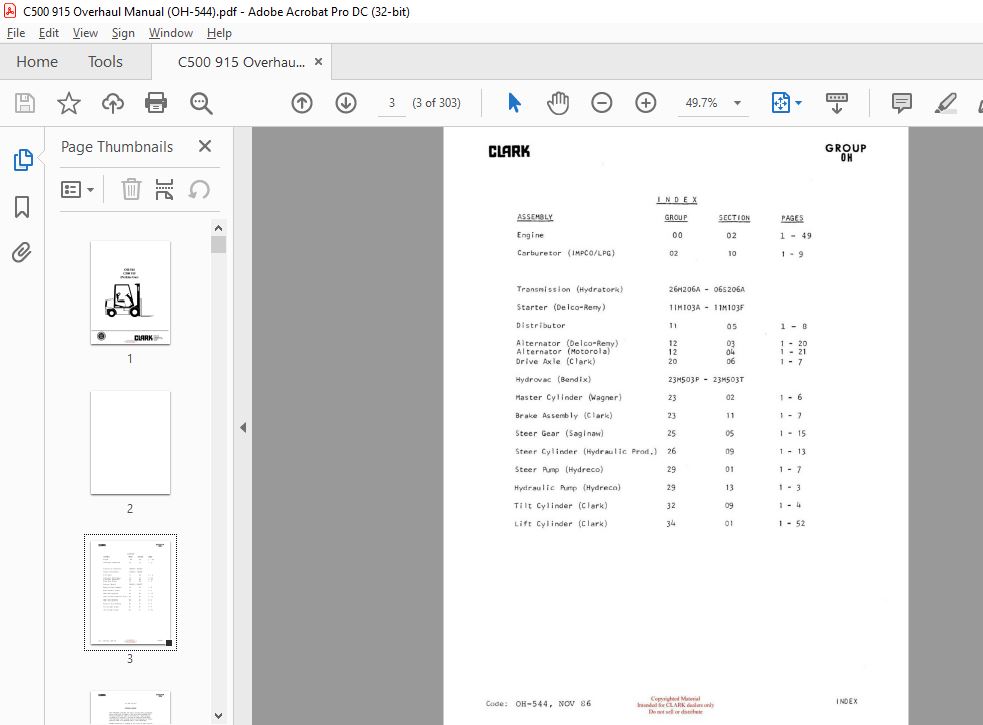Open the Bookmarks pane icon
The height and width of the screenshot is (725, 983).
[22, 206]
